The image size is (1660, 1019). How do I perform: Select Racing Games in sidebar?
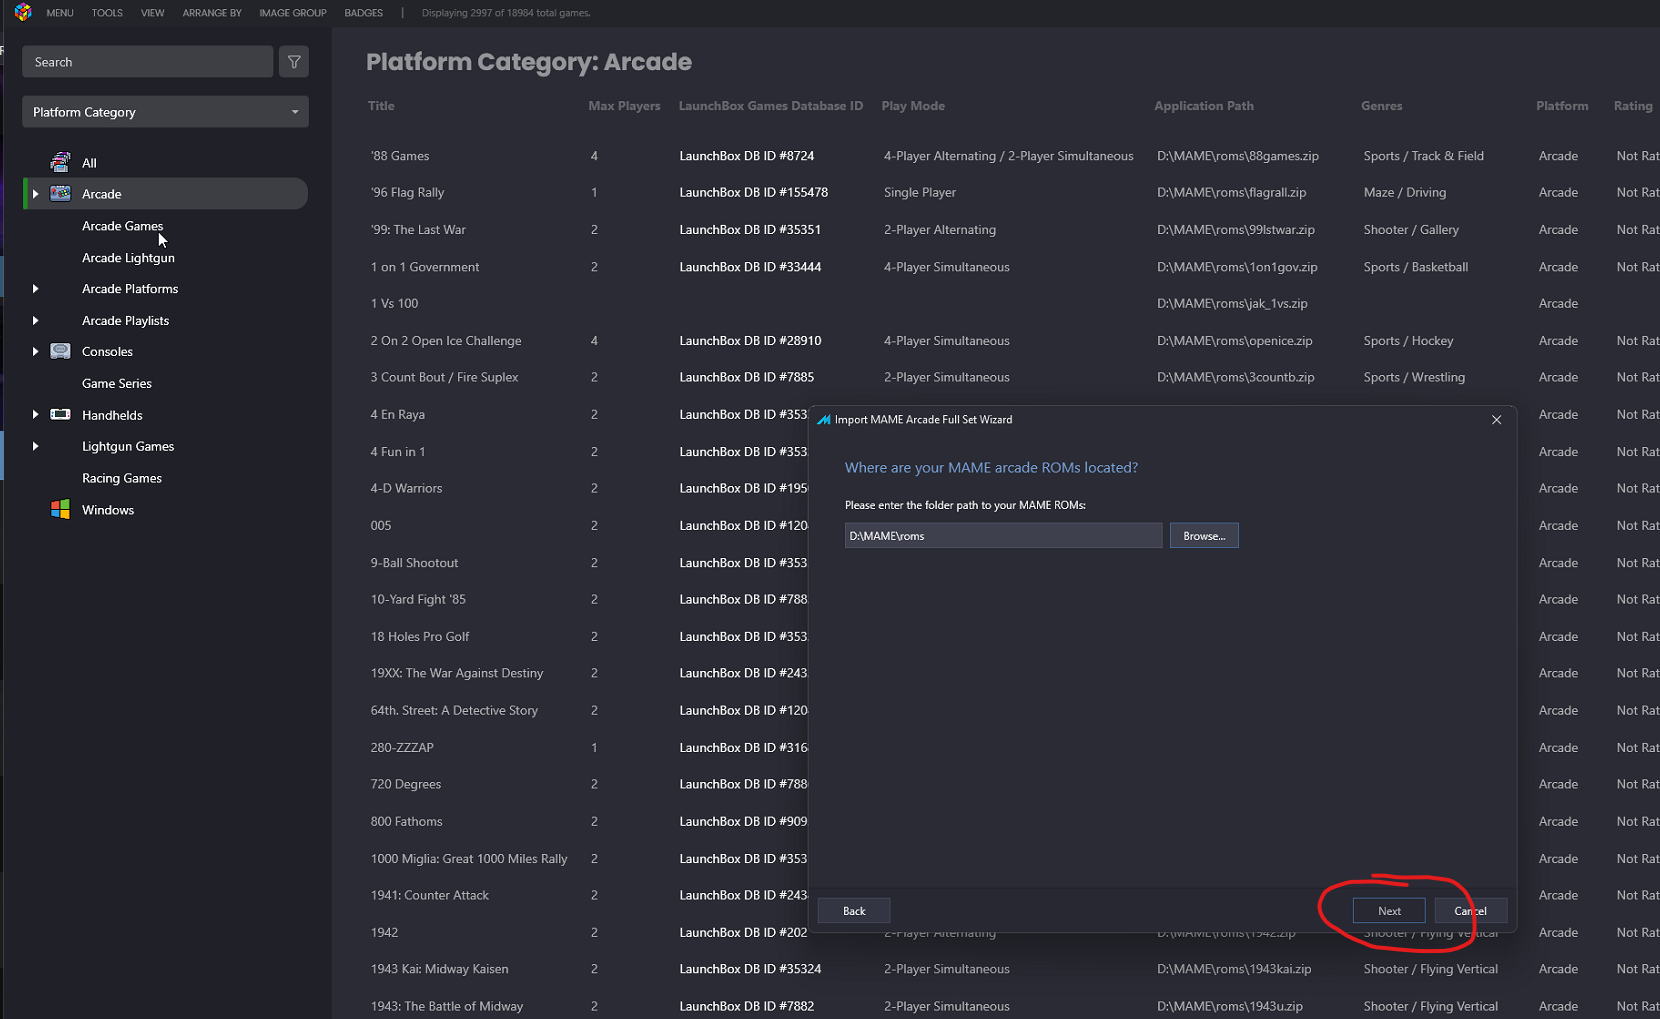click(x=122, y=478)
